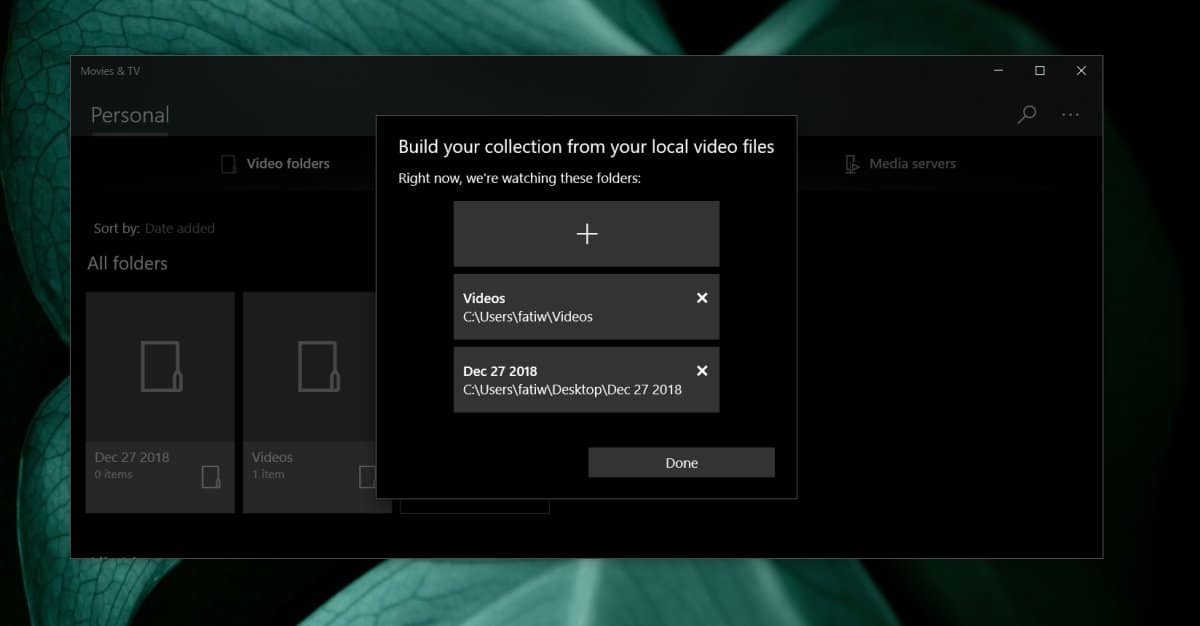This screenshot has width=1200, height=626.
Task: Select the Personal section header
Action: 130,115
